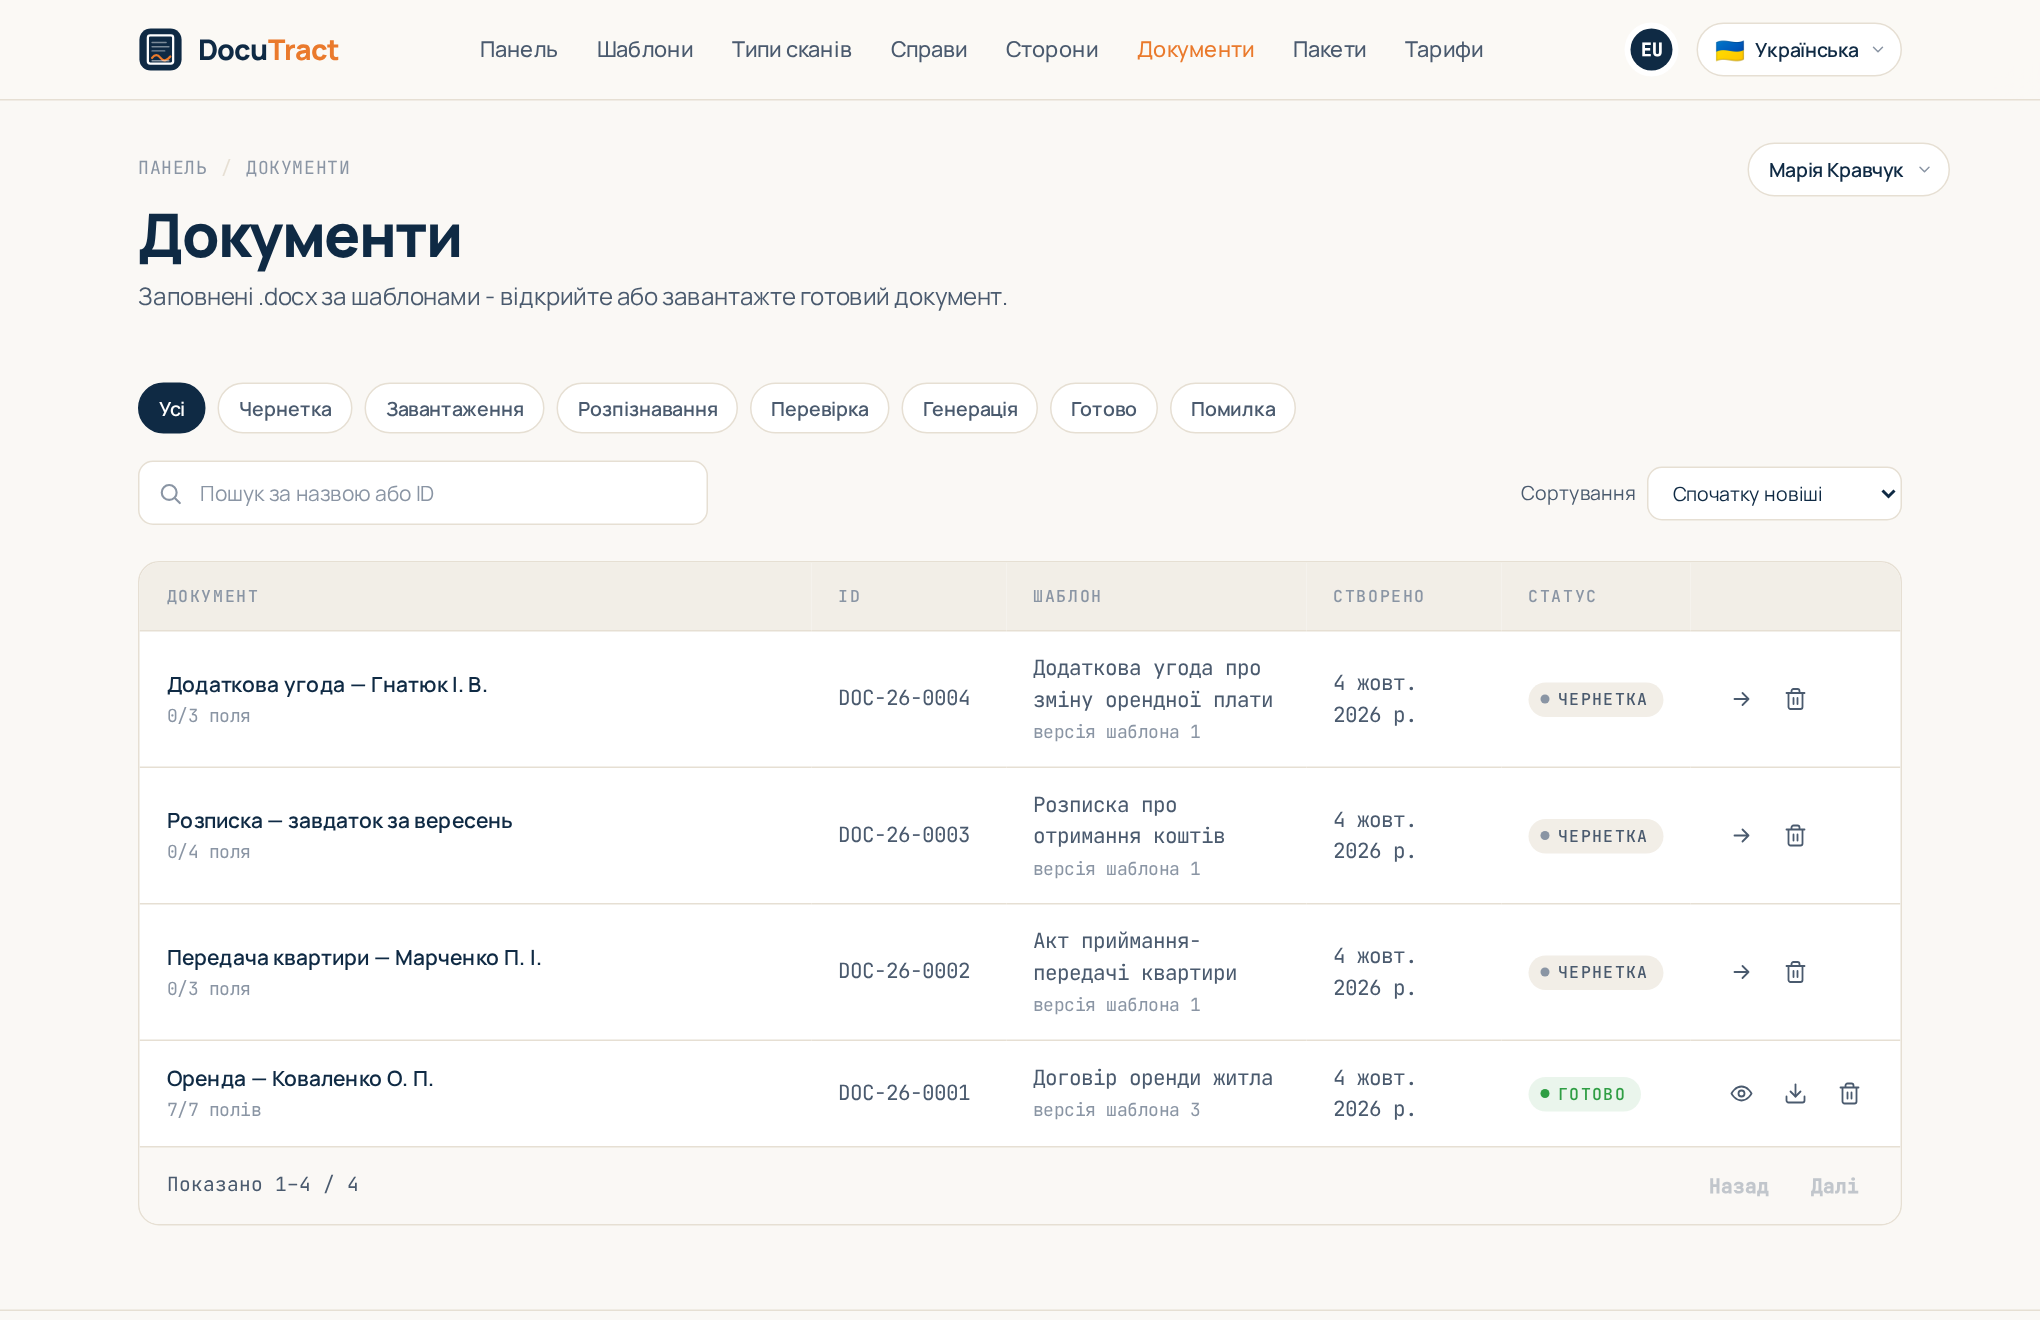Viewport: 2040px width, 1320px height.
Task: Click the search magnifier icon
Action: (171, 494)
